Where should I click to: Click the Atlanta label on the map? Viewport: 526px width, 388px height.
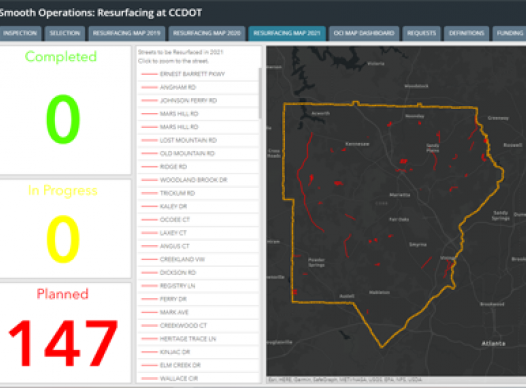tap(493, 343)
